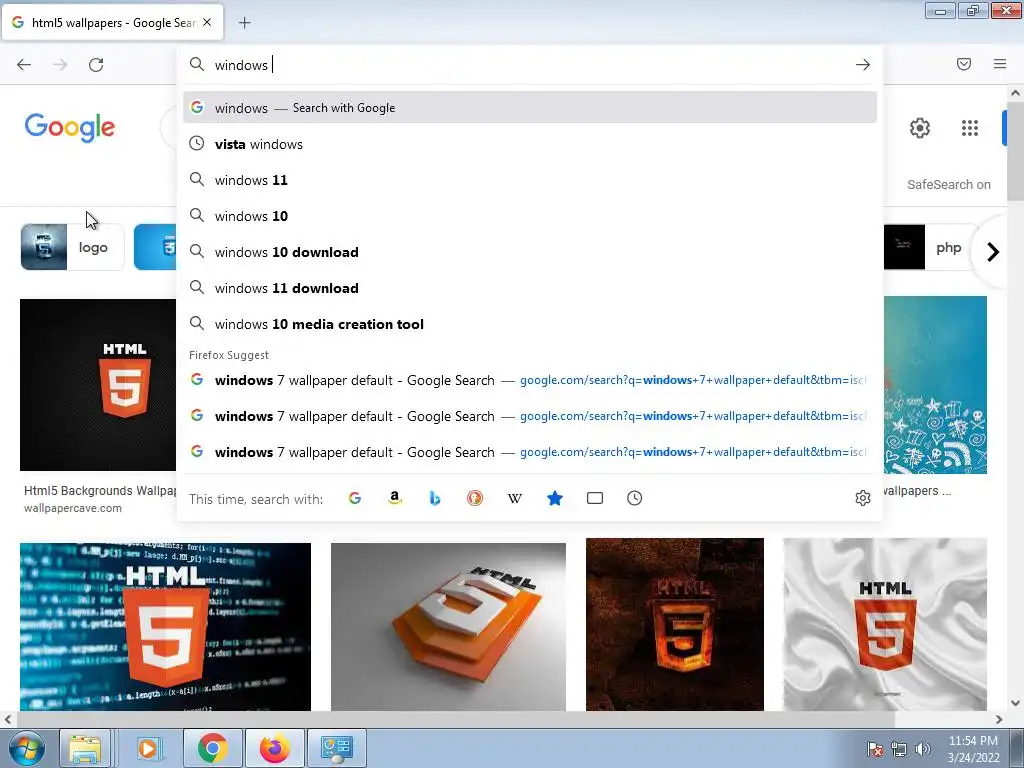This screenshot has width=1024, height=768.
Task: Open File Explorer from the taskbar
Action: [x=85, y=748]
